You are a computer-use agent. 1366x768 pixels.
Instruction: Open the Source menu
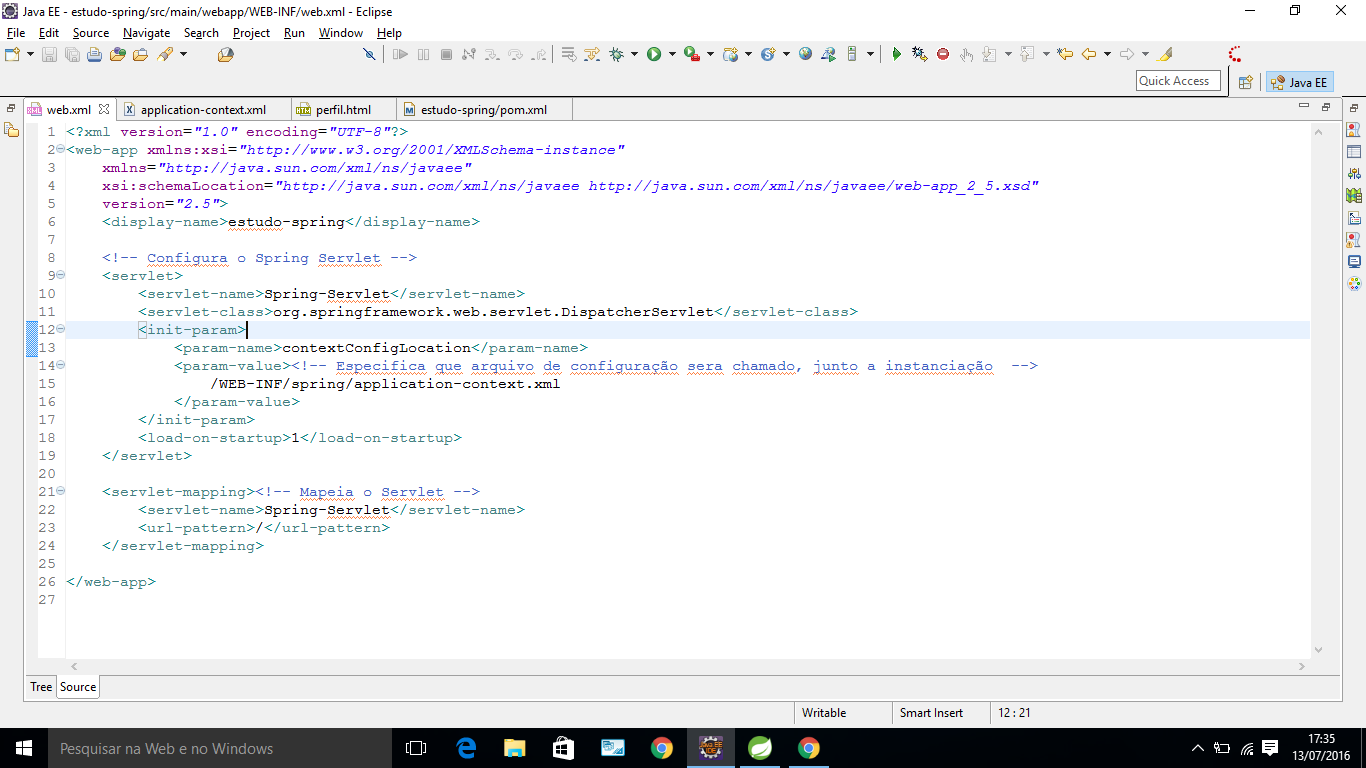tap(90, 33)
